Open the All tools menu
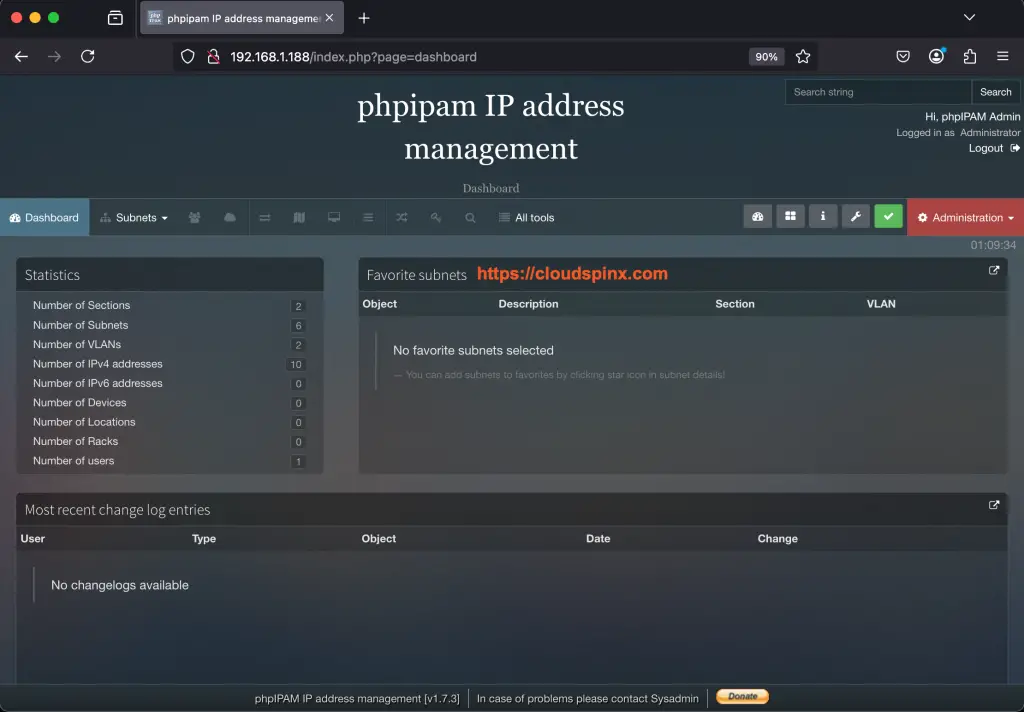Screen dimensions: 1024x712 click(526, 217)
